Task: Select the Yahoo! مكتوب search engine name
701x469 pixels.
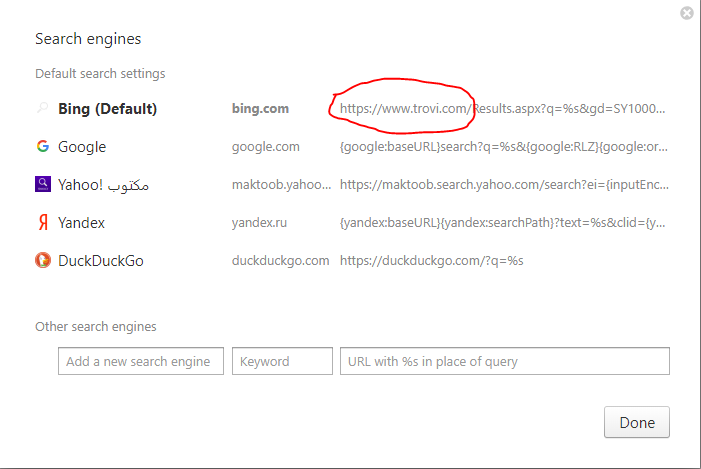Action: coord(103,185)
